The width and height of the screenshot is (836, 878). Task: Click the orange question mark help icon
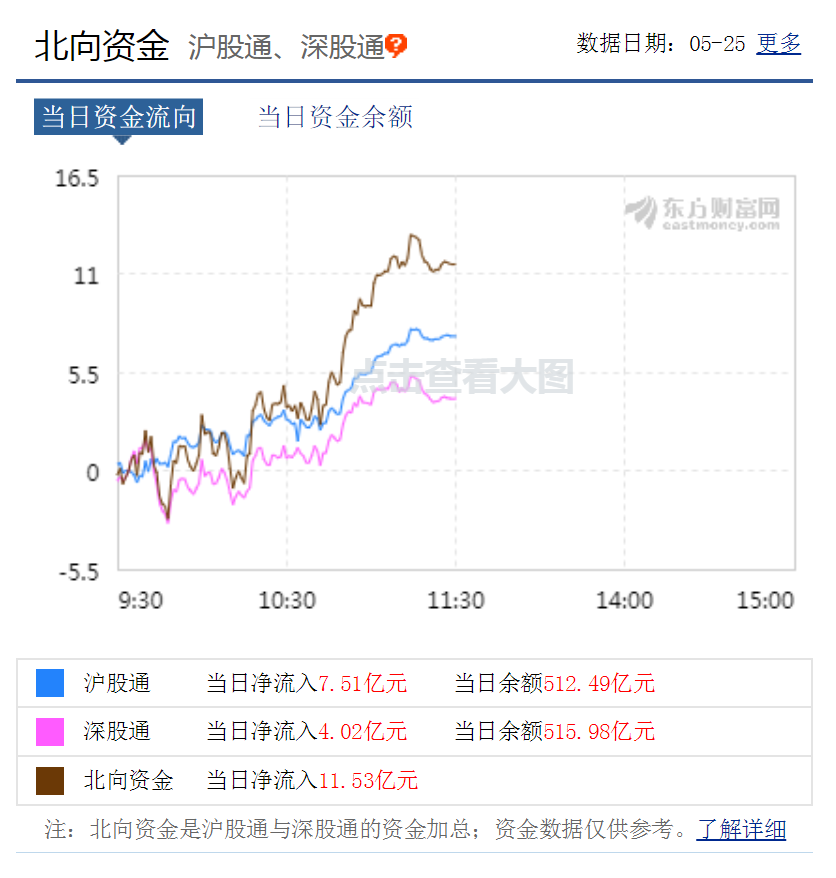[397, 46]
